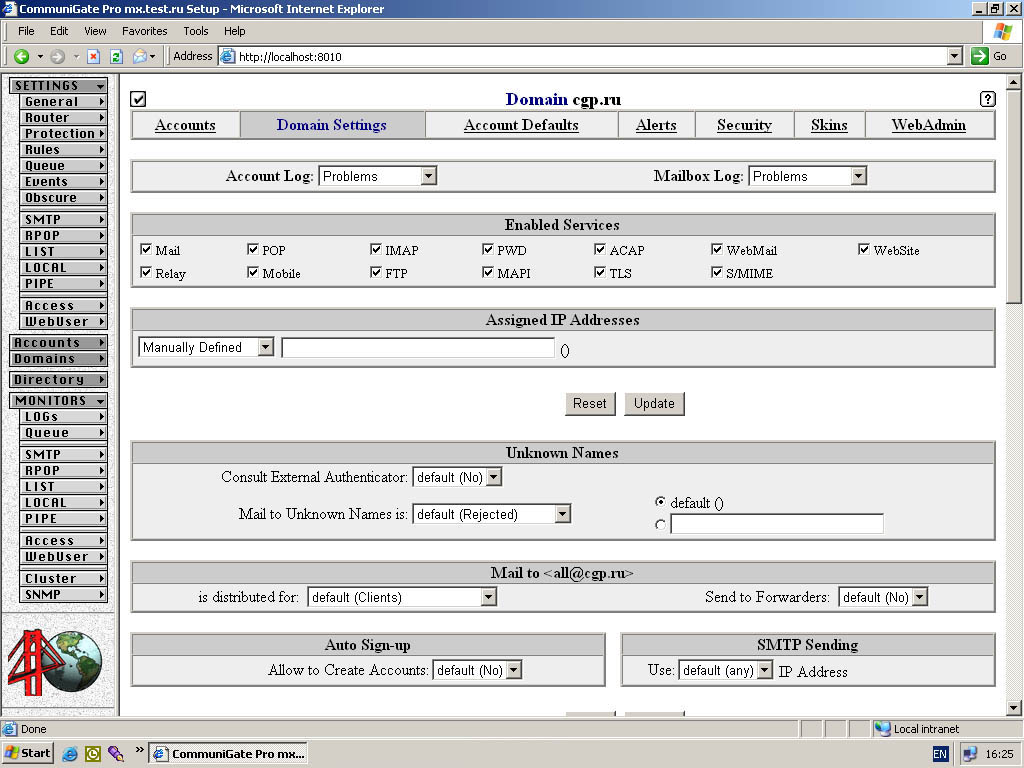Click the Reset button
Screen dimensions: 1024x768
coord(590,404)
